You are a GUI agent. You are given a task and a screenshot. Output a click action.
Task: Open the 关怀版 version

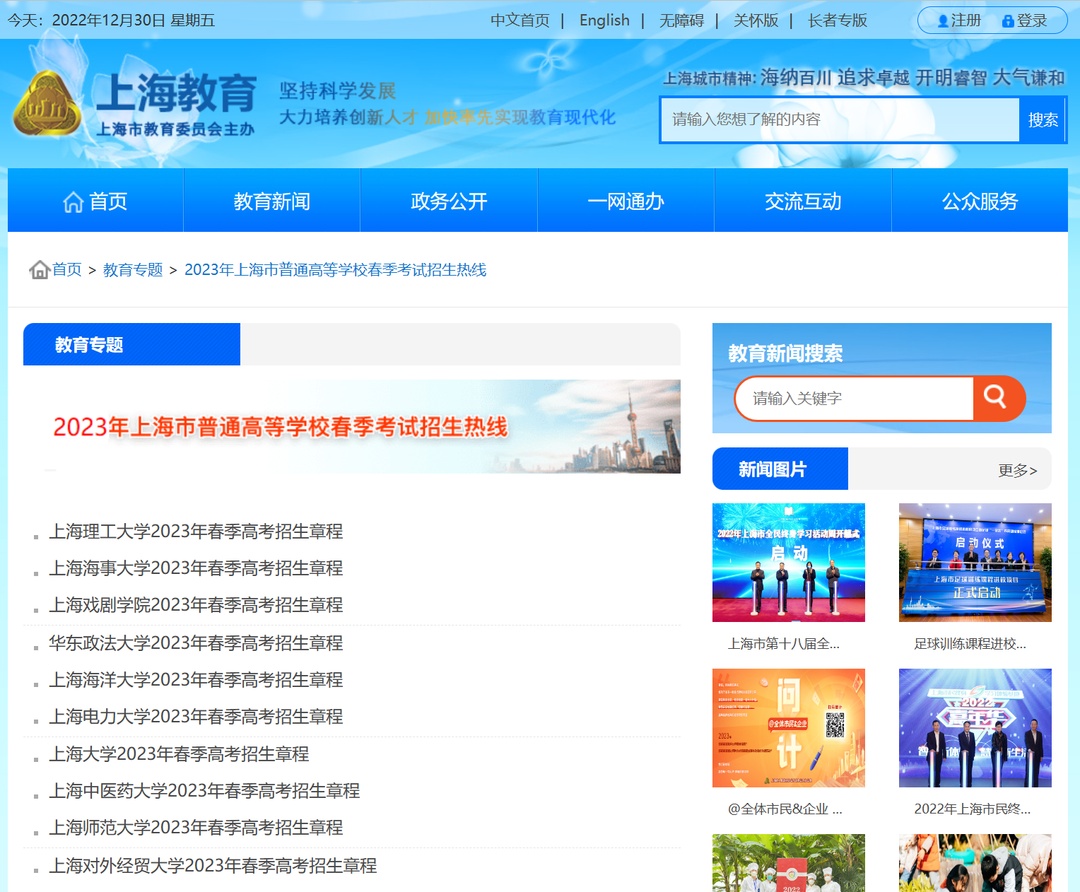pos(756,21)
